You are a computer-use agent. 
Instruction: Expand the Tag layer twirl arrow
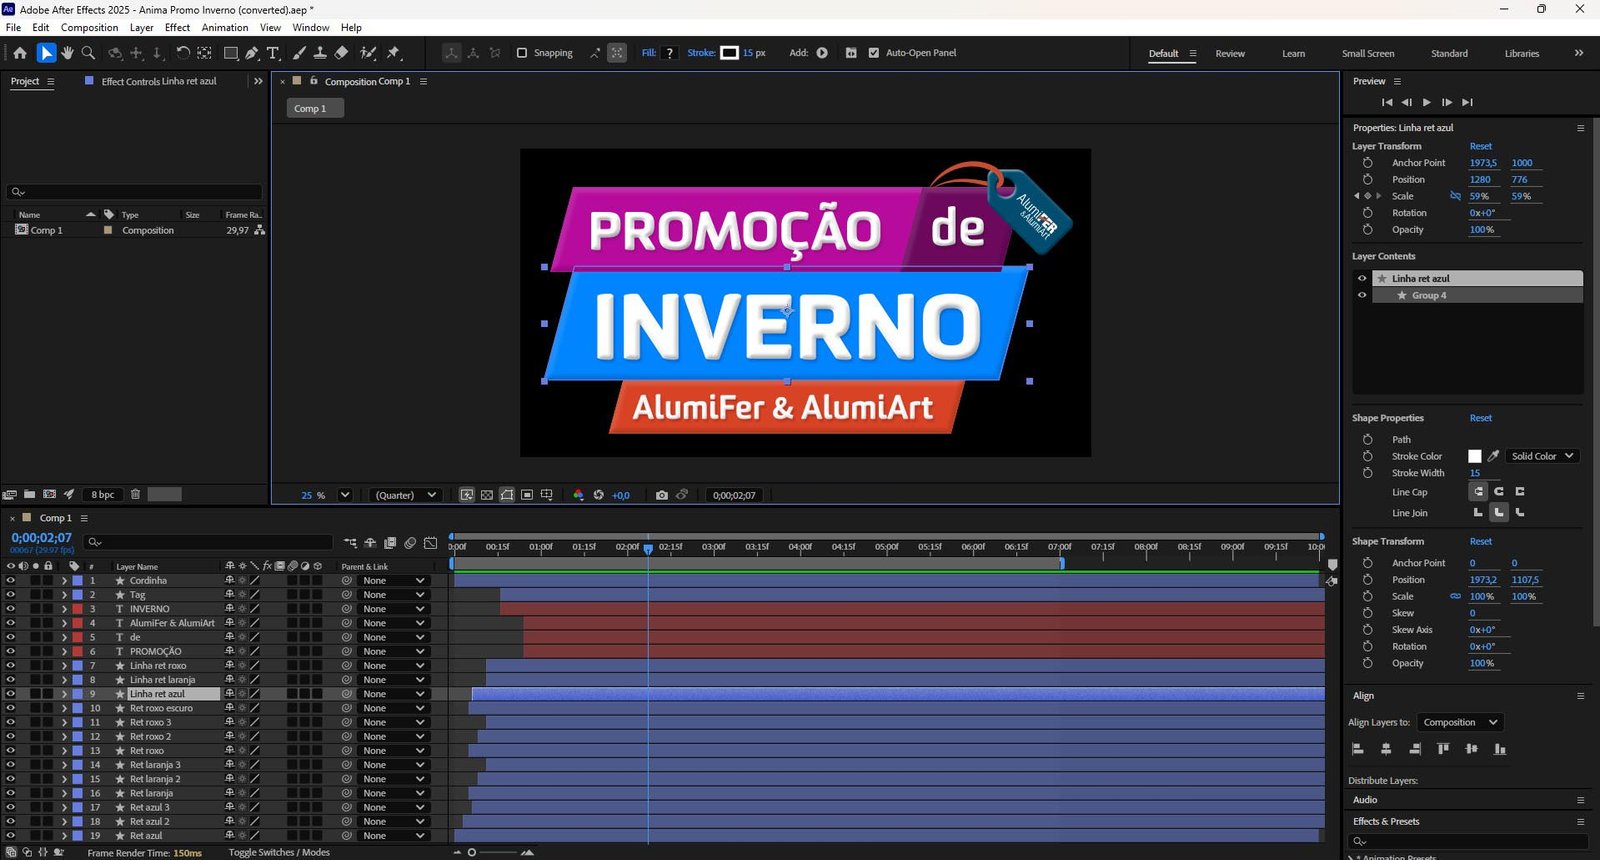click(x=64, y=594)
